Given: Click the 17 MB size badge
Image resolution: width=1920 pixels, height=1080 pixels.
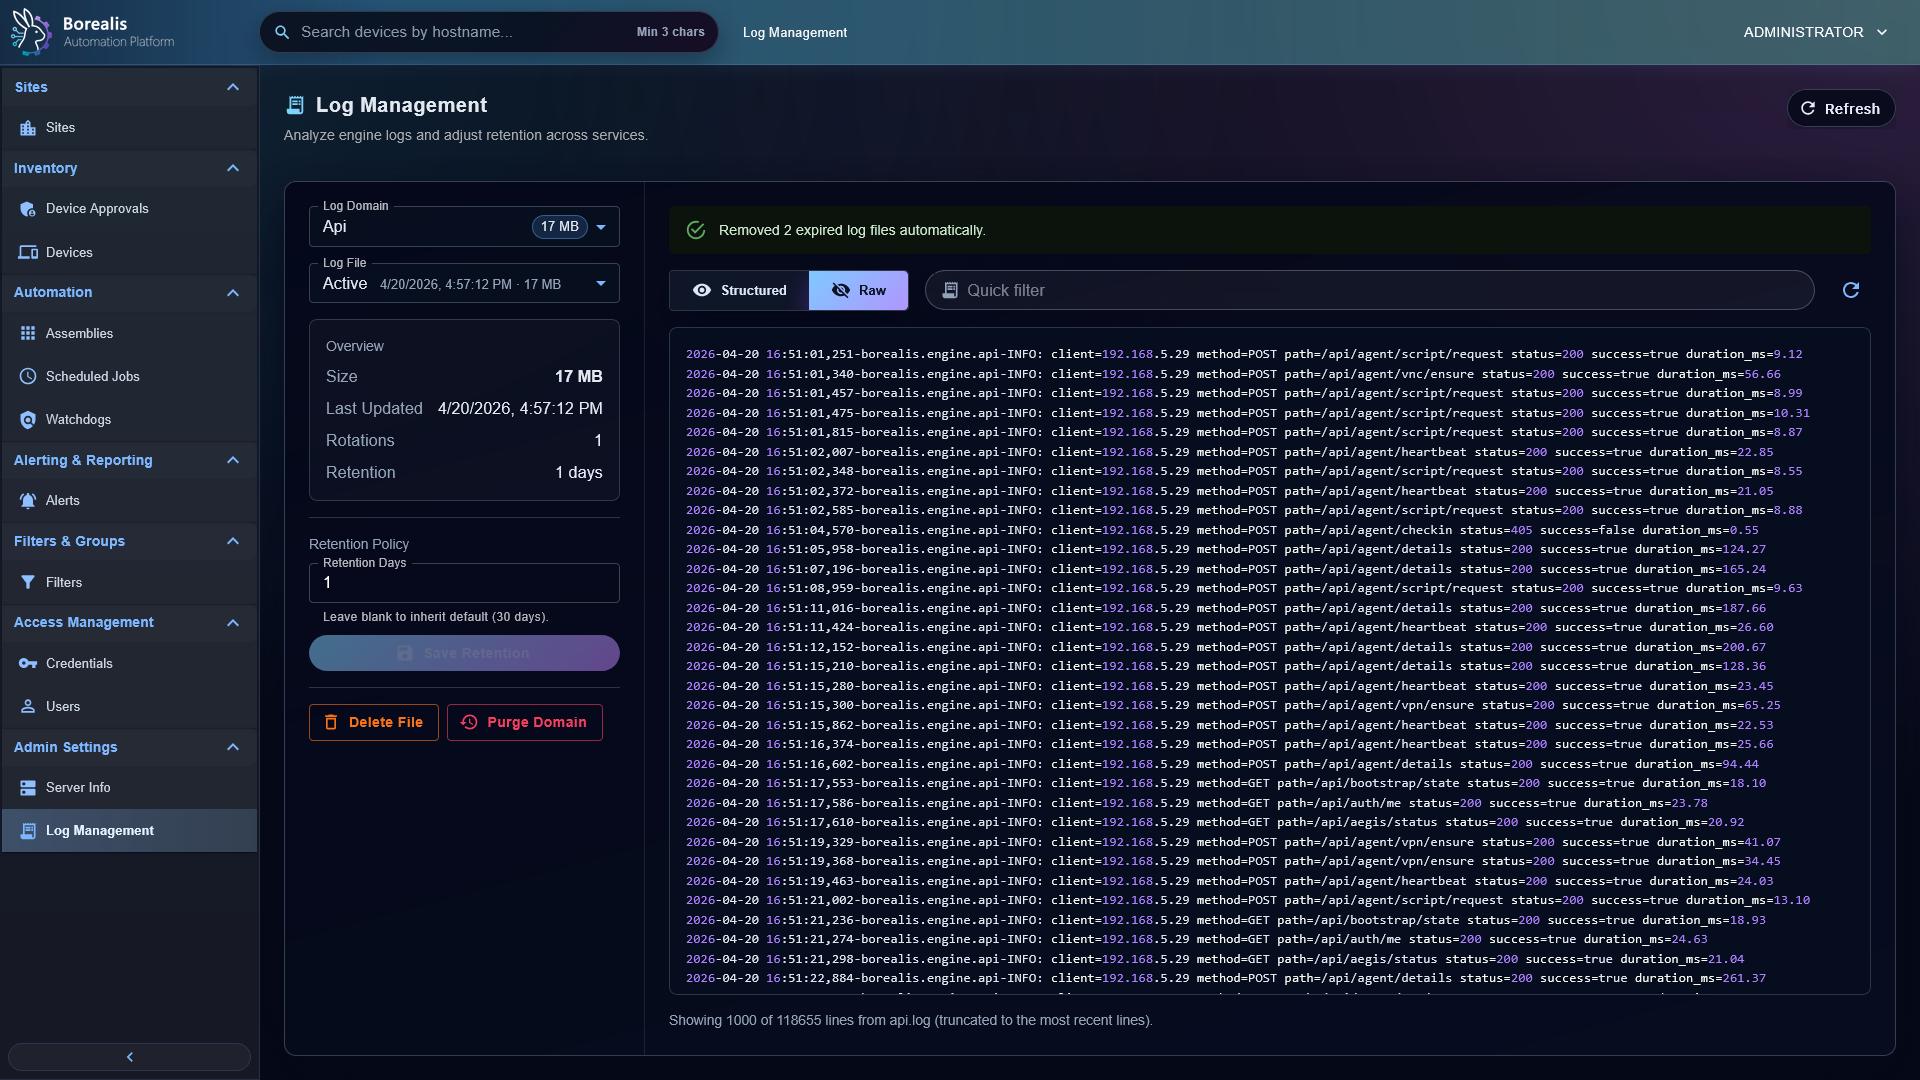Looking at the screenshot, I should [560, 227].
